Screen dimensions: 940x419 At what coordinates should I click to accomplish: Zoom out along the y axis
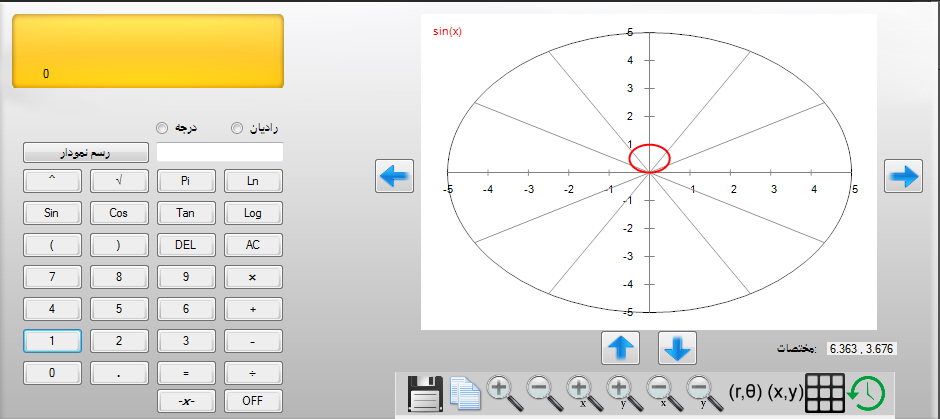704,393
